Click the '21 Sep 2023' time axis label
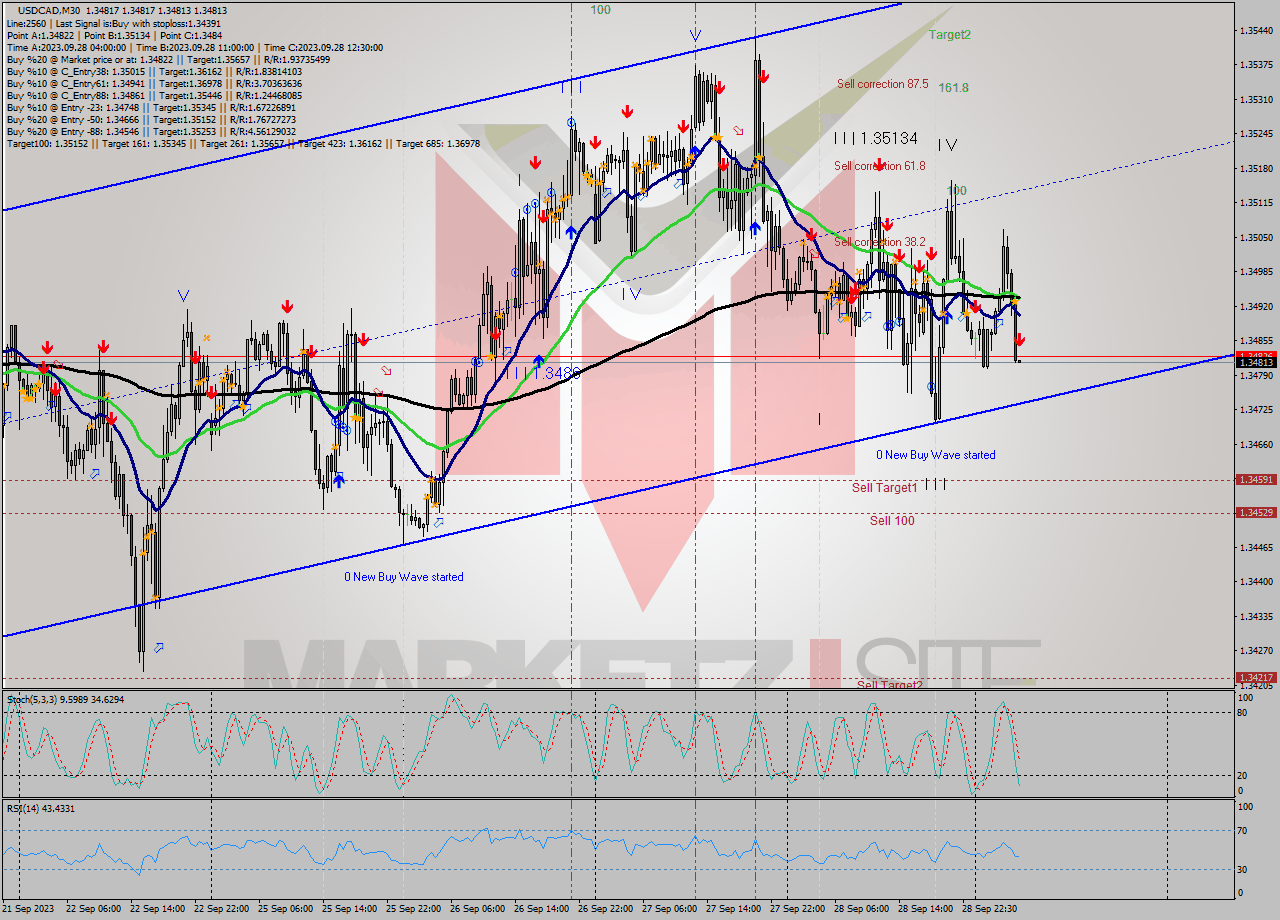Image resolution: width=1280 pixels, height=920 pixels. 28,909
